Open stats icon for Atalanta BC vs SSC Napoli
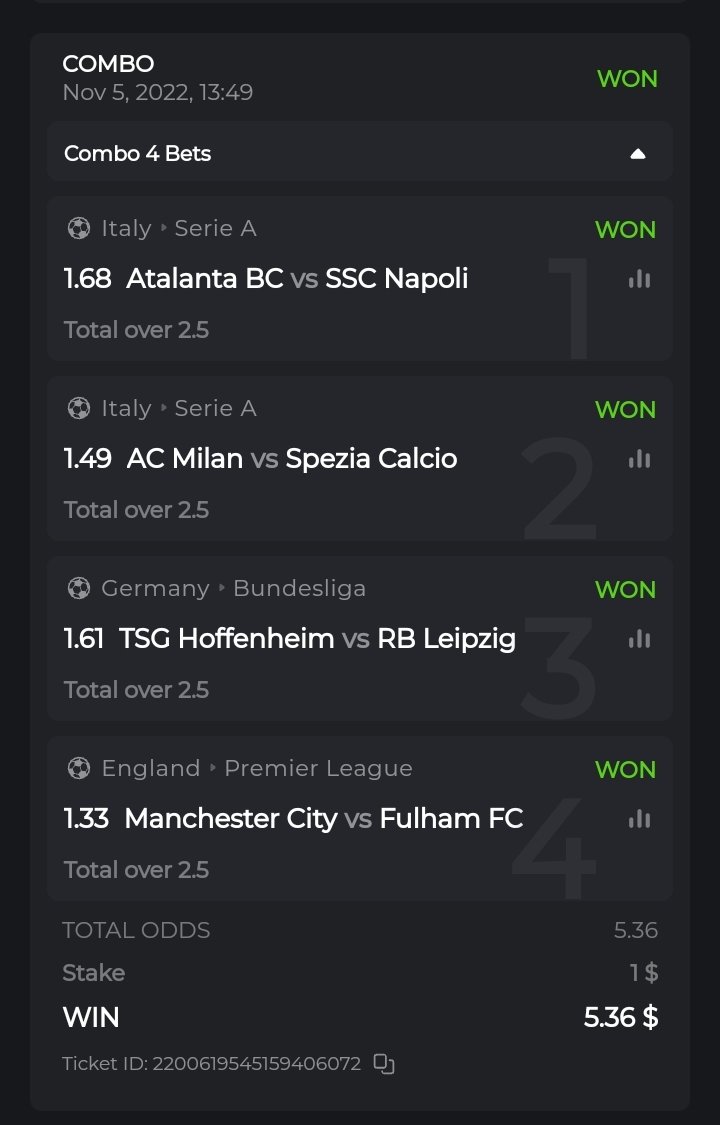Screen dimensions: 720x1125 point(639,279)
